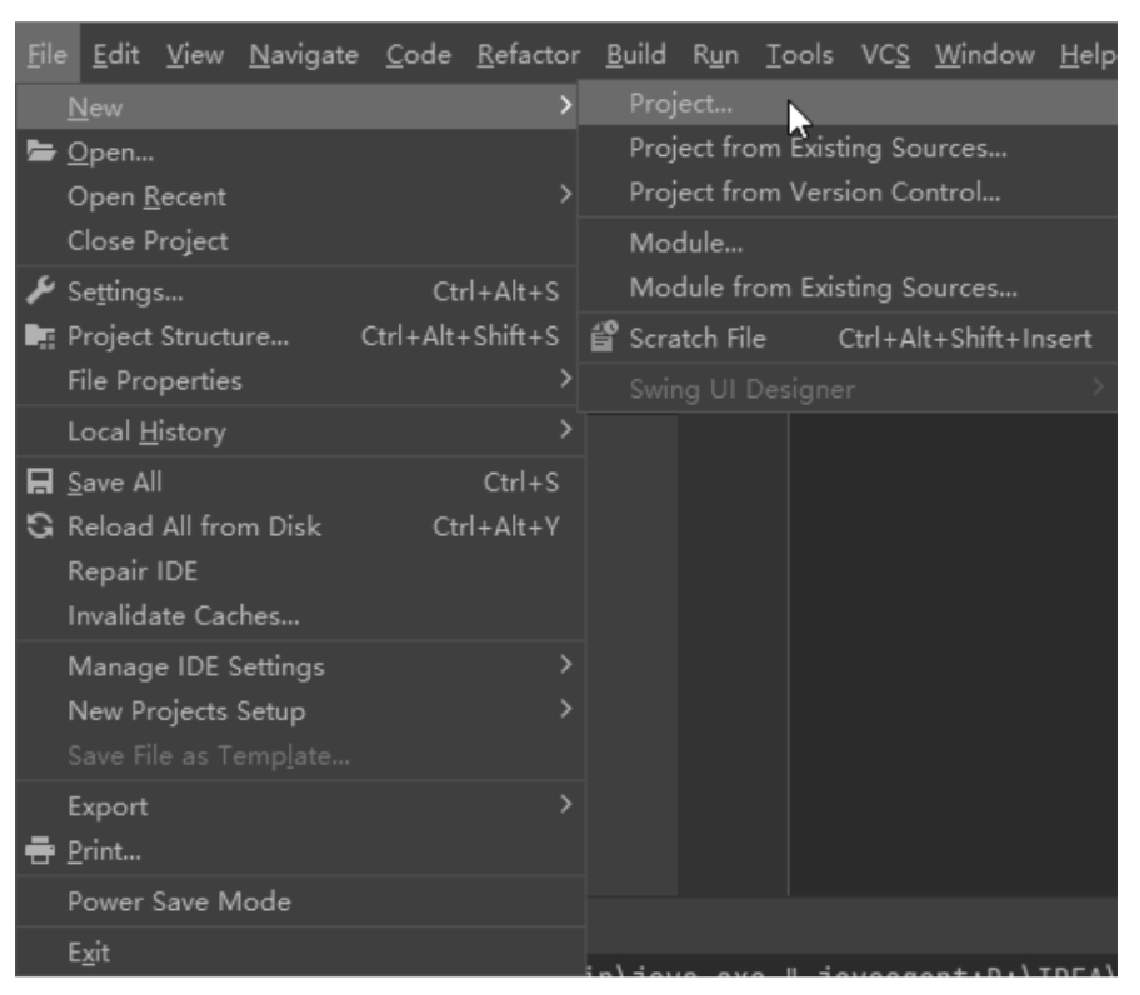
Task: Click the floppy disk Save All icon
Action: [x=40, y=482]
